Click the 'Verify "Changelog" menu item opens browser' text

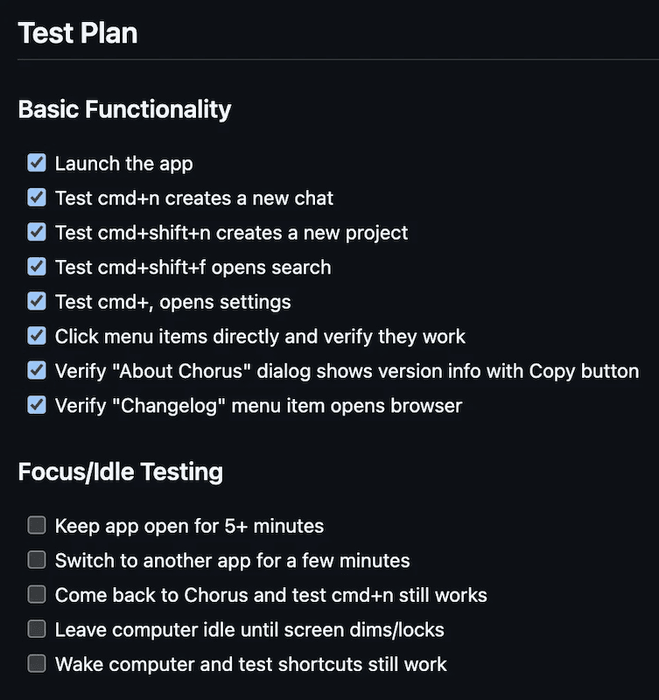(x=258, y=406)
